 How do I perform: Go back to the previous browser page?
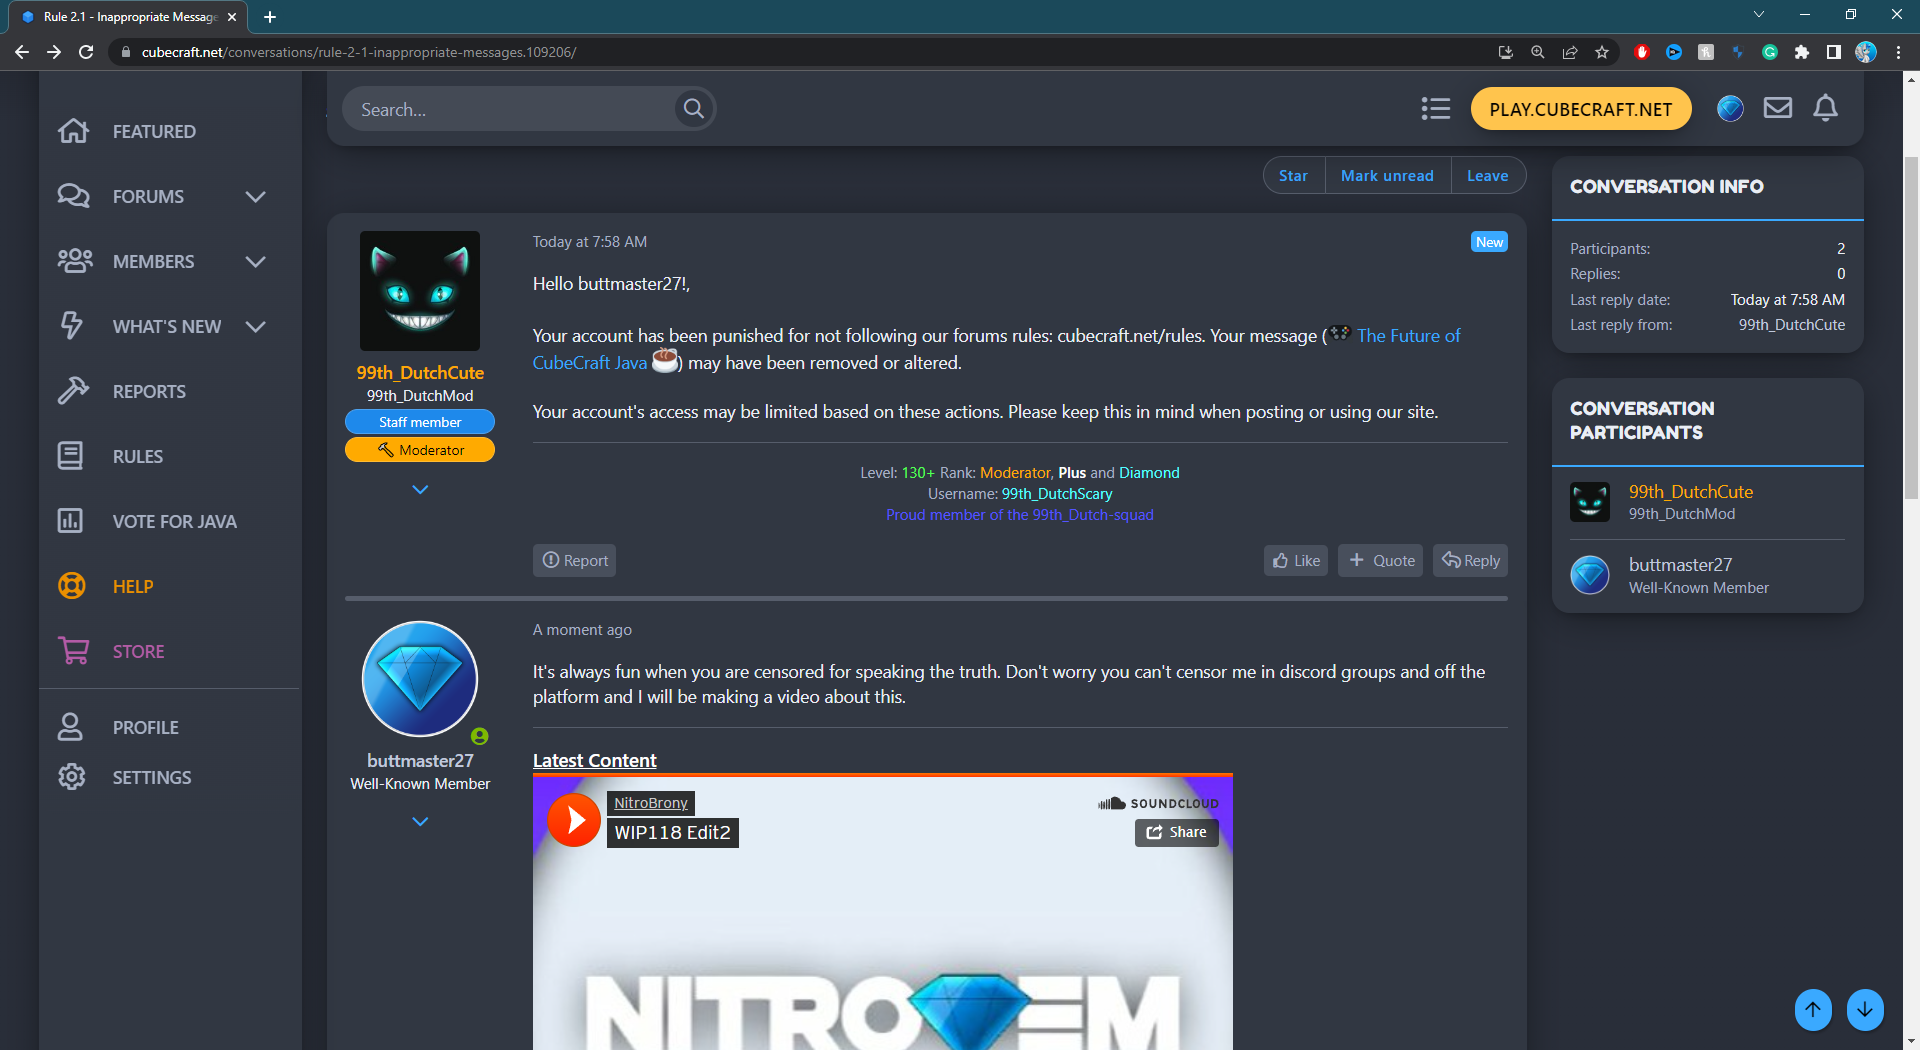22,52
